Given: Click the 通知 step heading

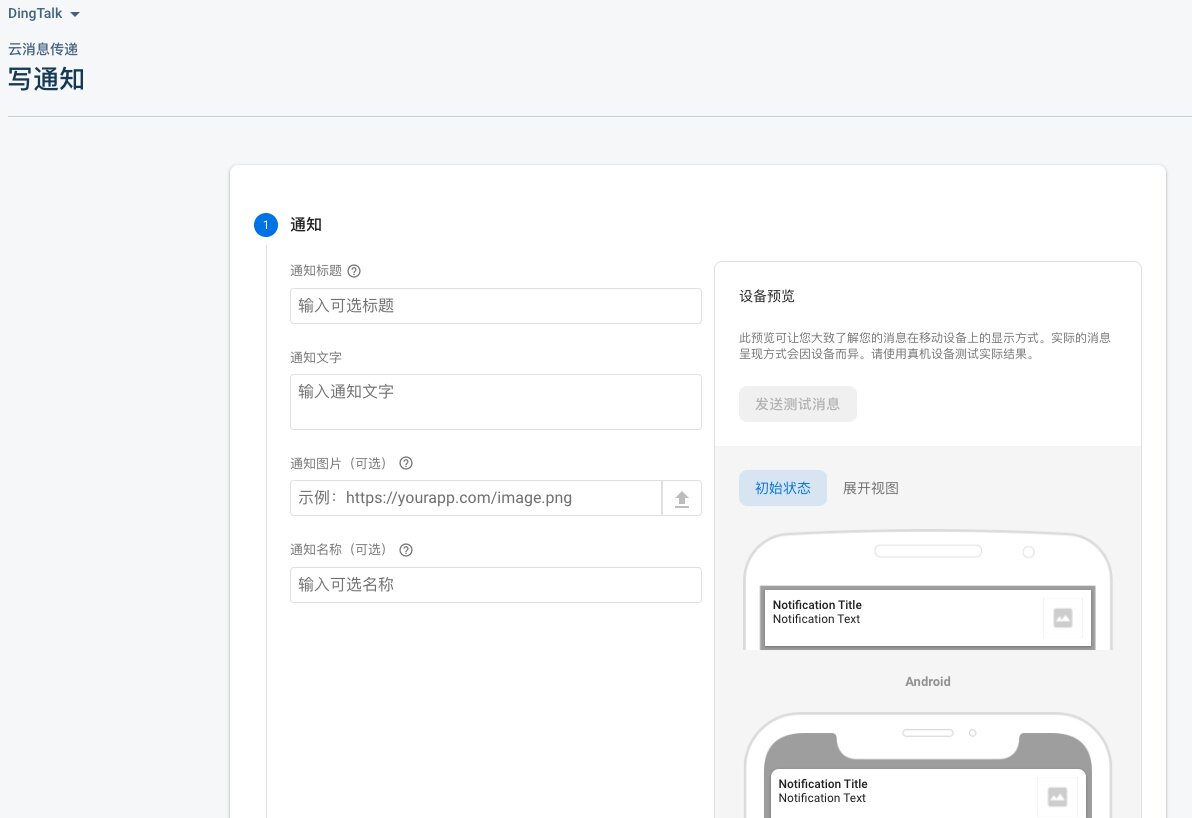Looking at the screenshot, I should click(x=306, y=225).
